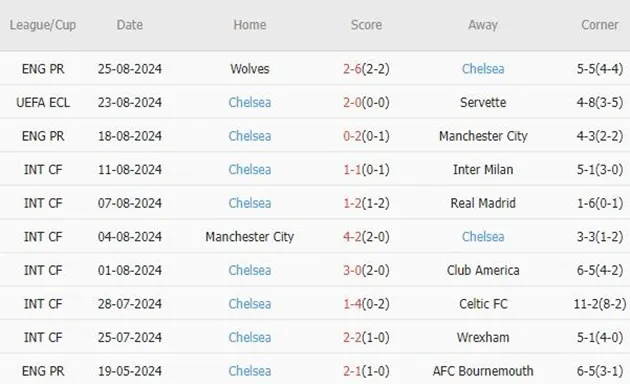The width and height of the screenshot is (630, 384).
Task: Open Chelsea link in Servette match row
Action: point(250,102)
